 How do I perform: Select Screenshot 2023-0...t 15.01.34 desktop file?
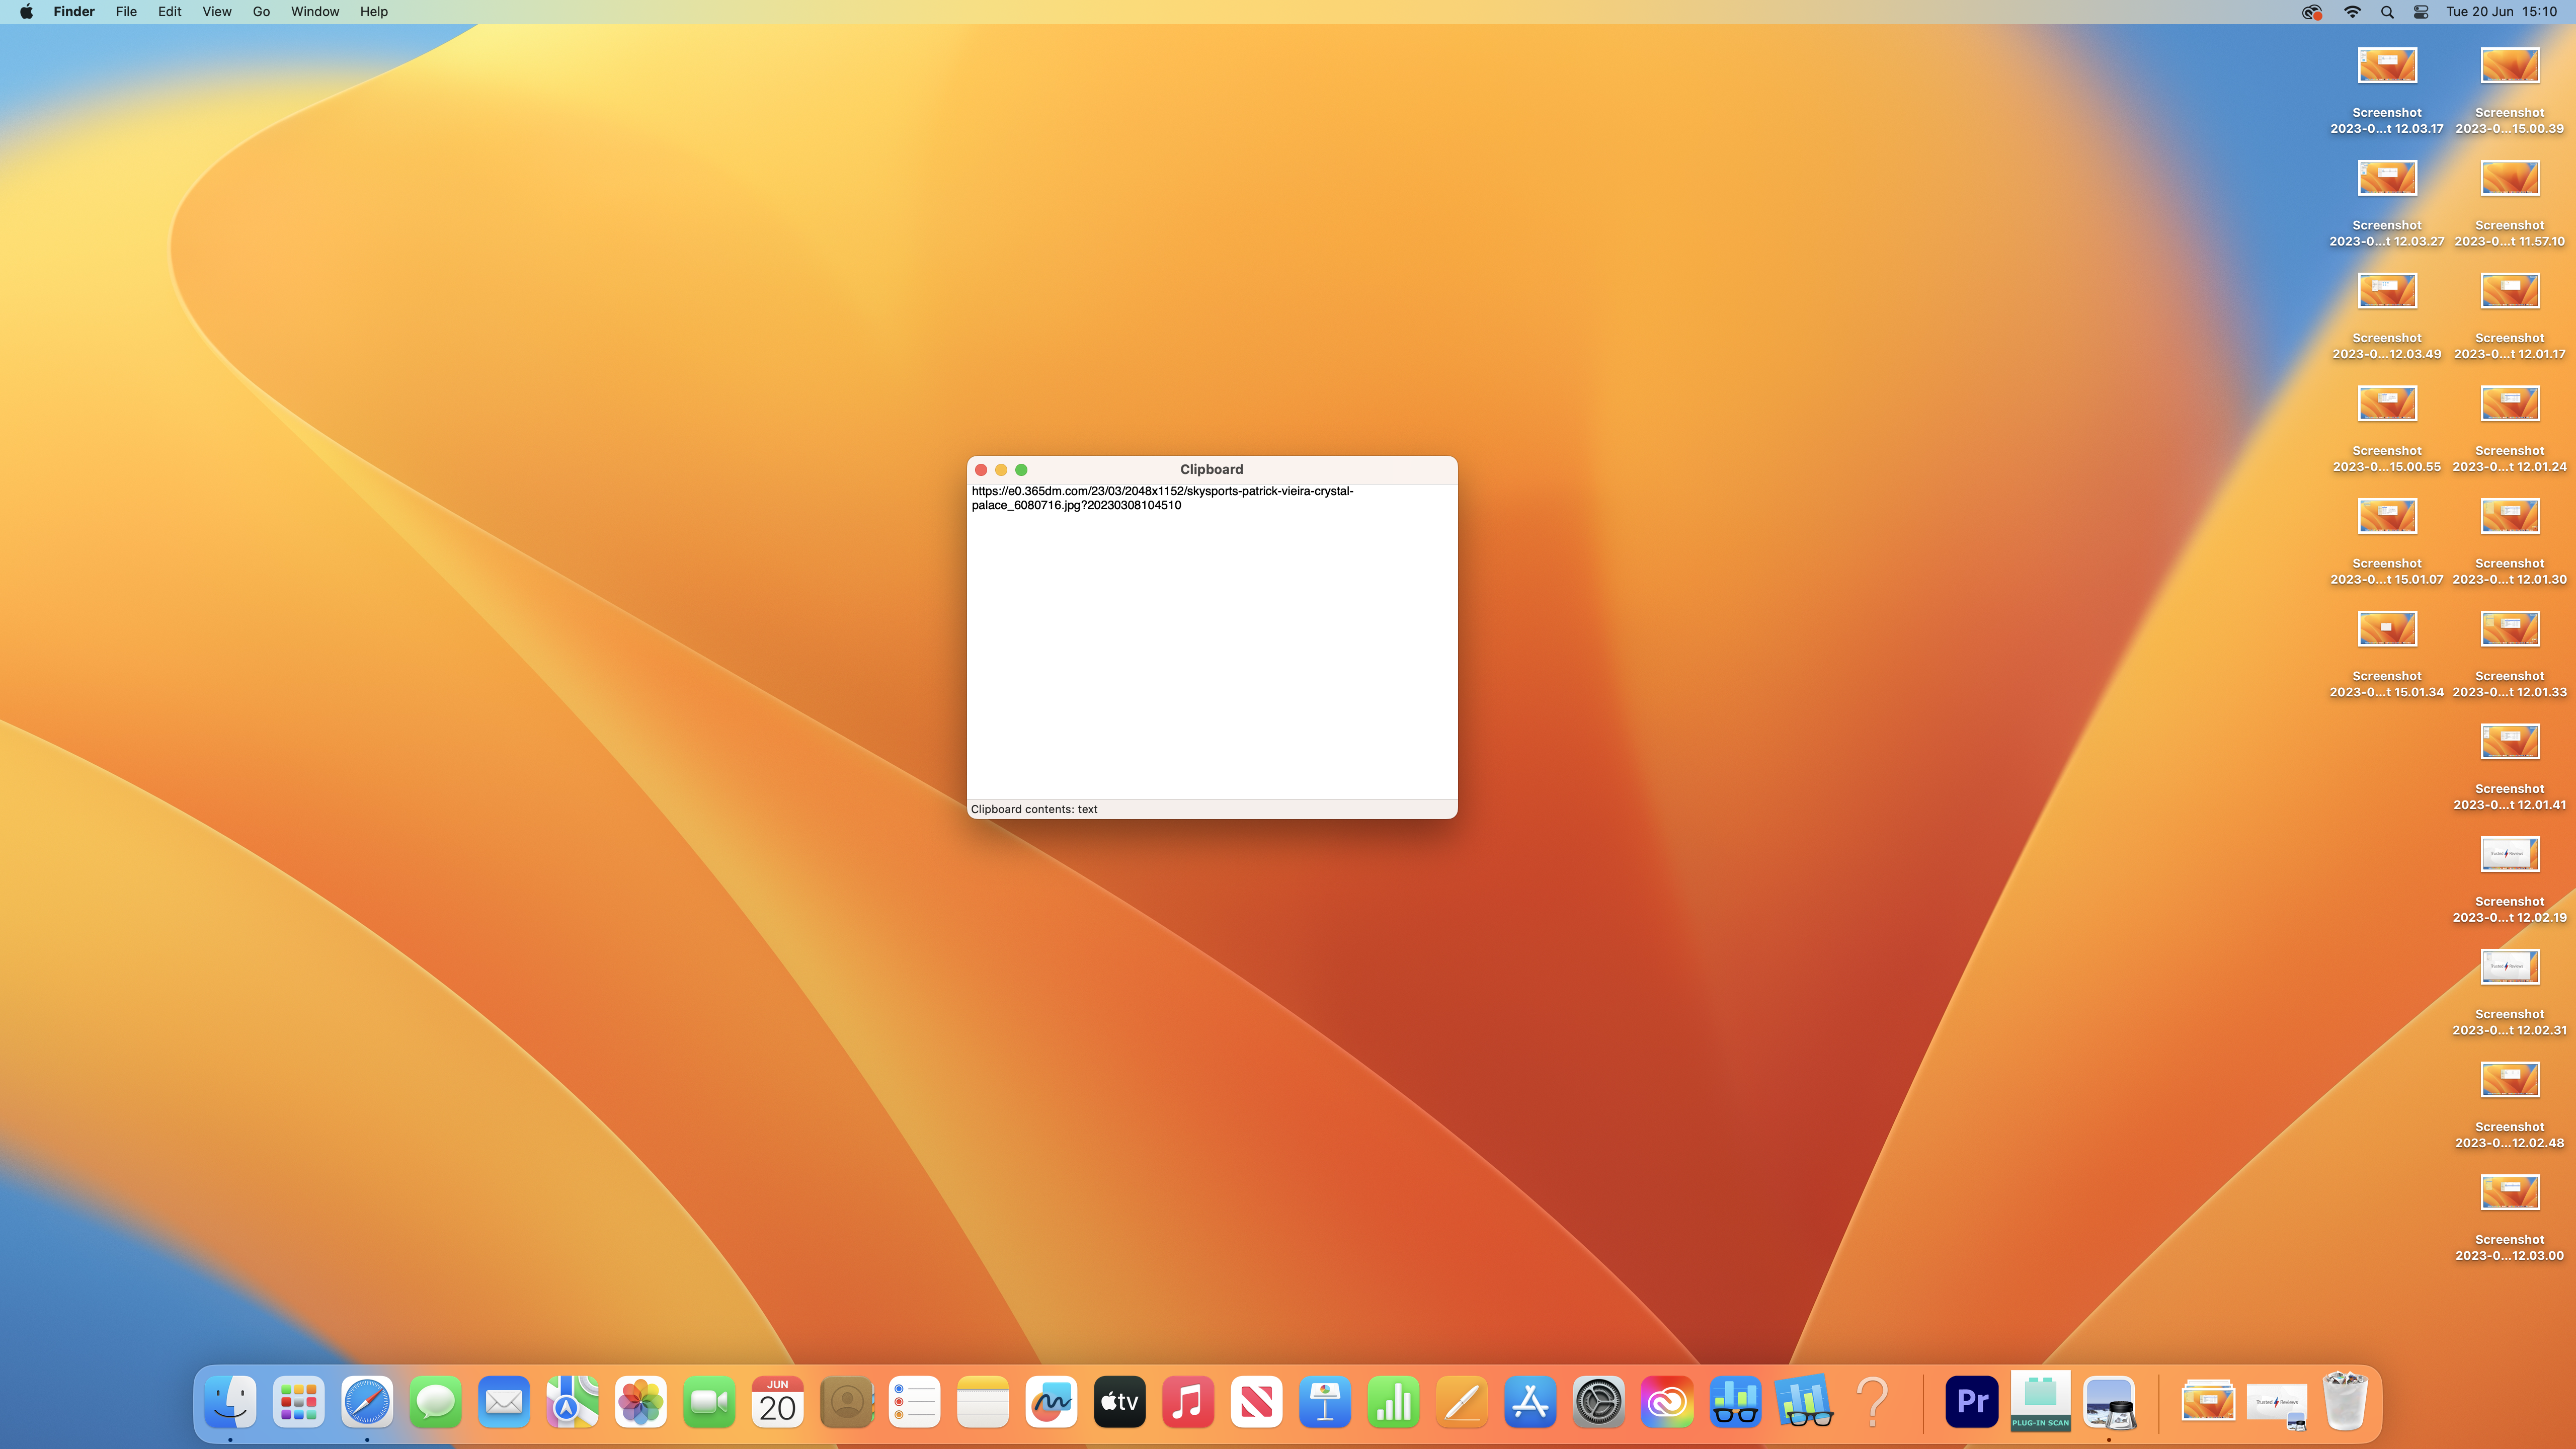pos(2387,654)
